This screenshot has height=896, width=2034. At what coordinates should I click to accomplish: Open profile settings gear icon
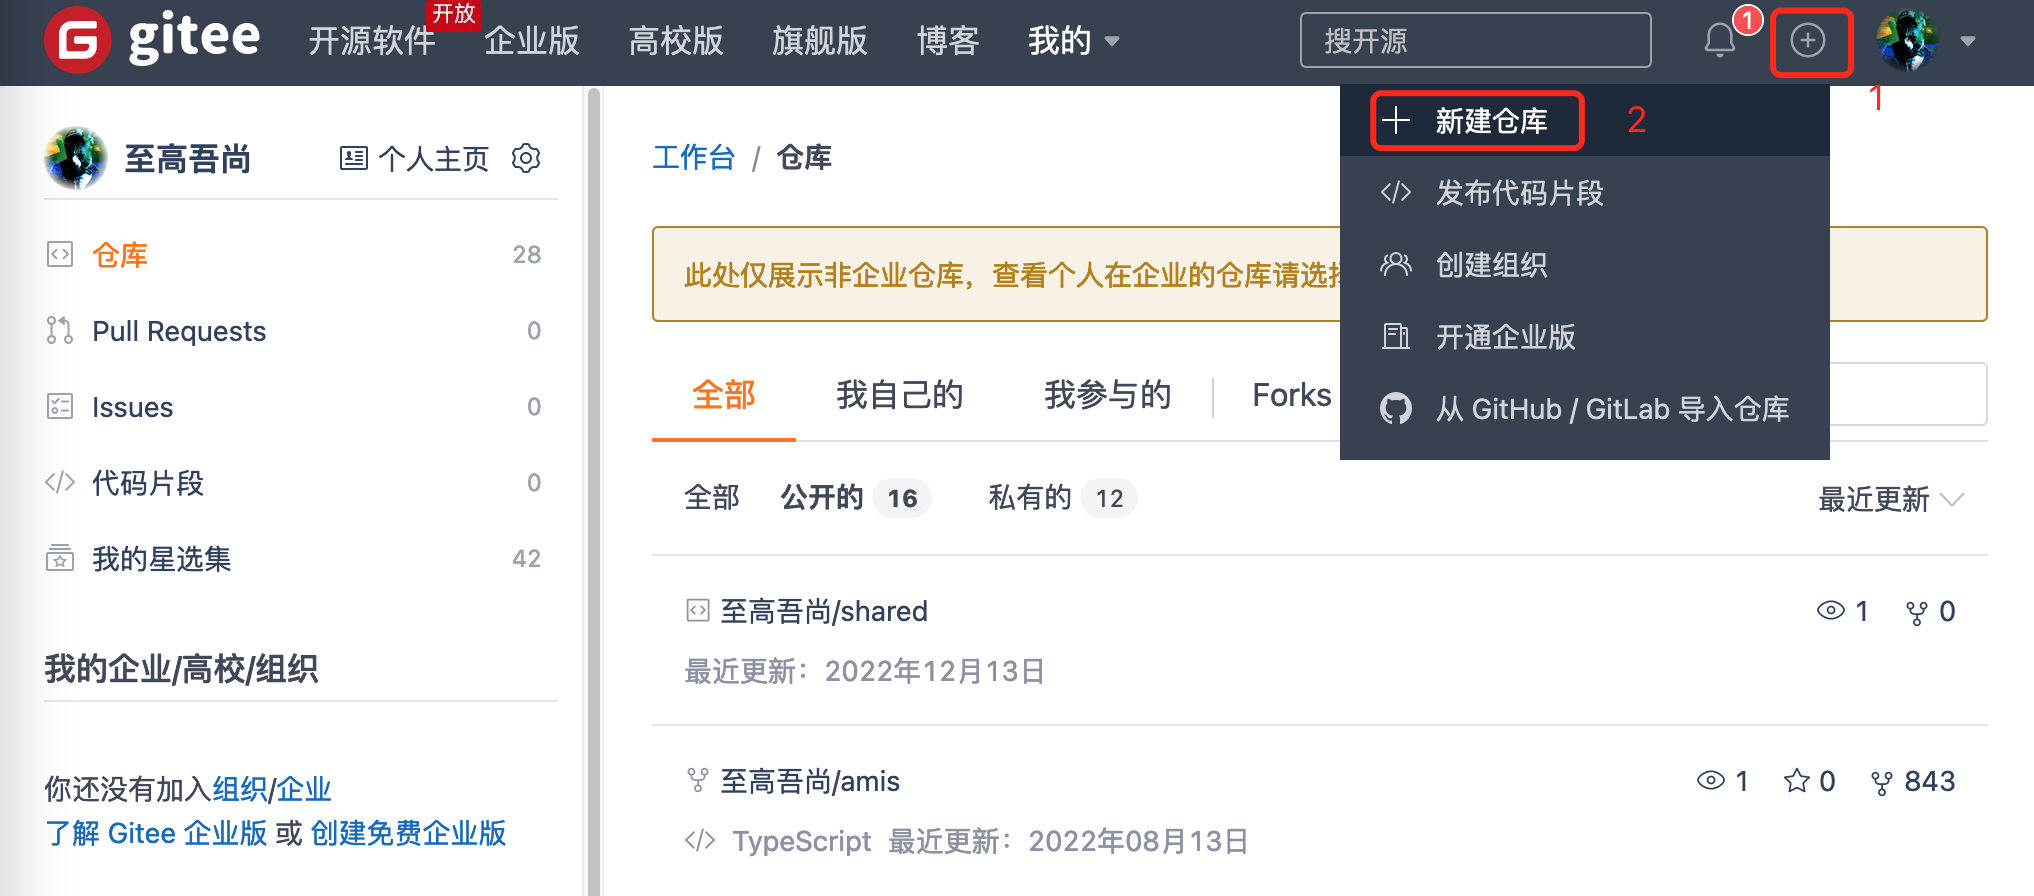click(526, 158)
